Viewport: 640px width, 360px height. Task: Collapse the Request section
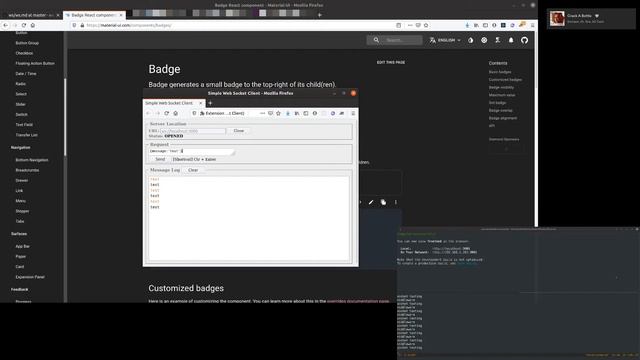pyautogui.click(x=158, y=144)
